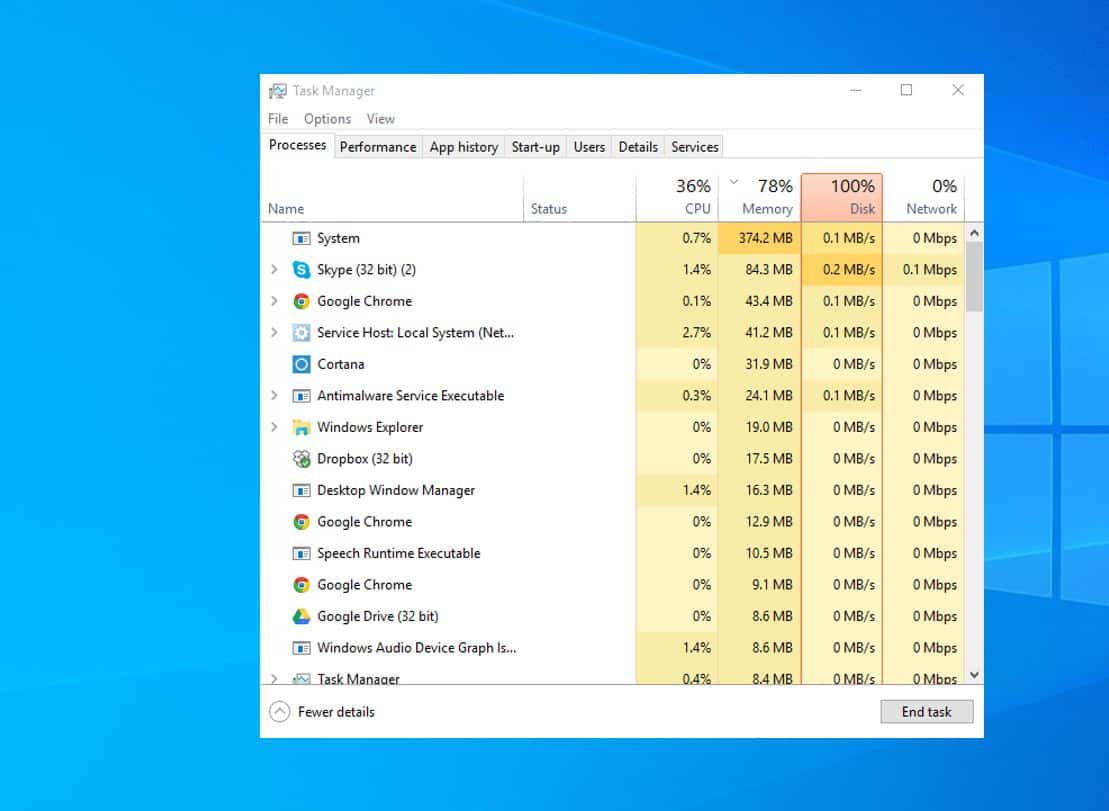Click the Fewer details label

[x=336, y=712]
